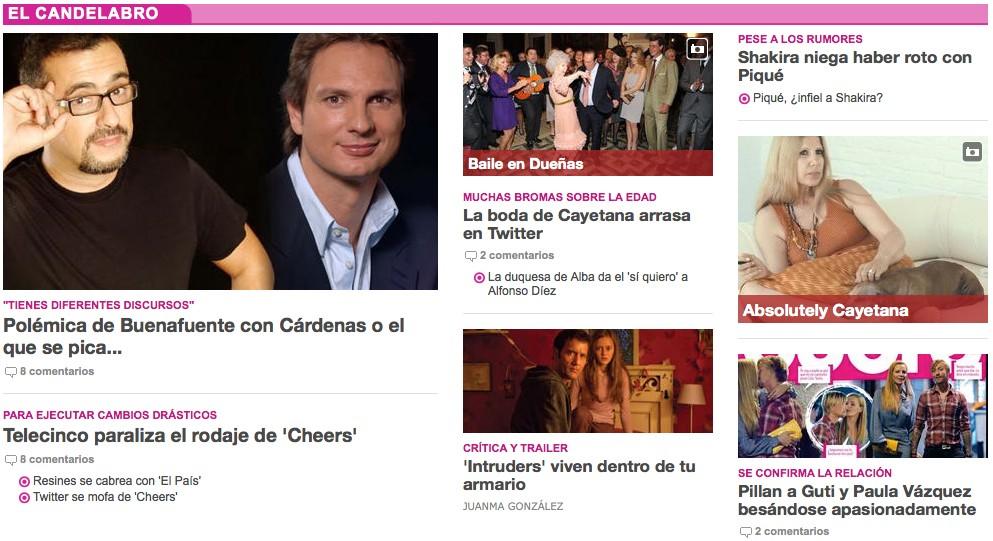Open the headline 'Polémica de Buenafuente con Cárdenas'
The image size is (993, 541).
[203, 336]
